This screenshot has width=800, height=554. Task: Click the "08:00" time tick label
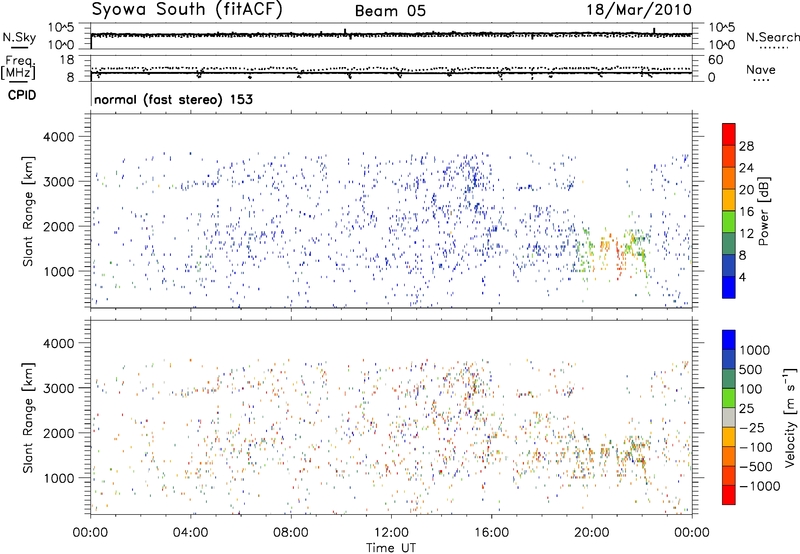click(291, 533)
